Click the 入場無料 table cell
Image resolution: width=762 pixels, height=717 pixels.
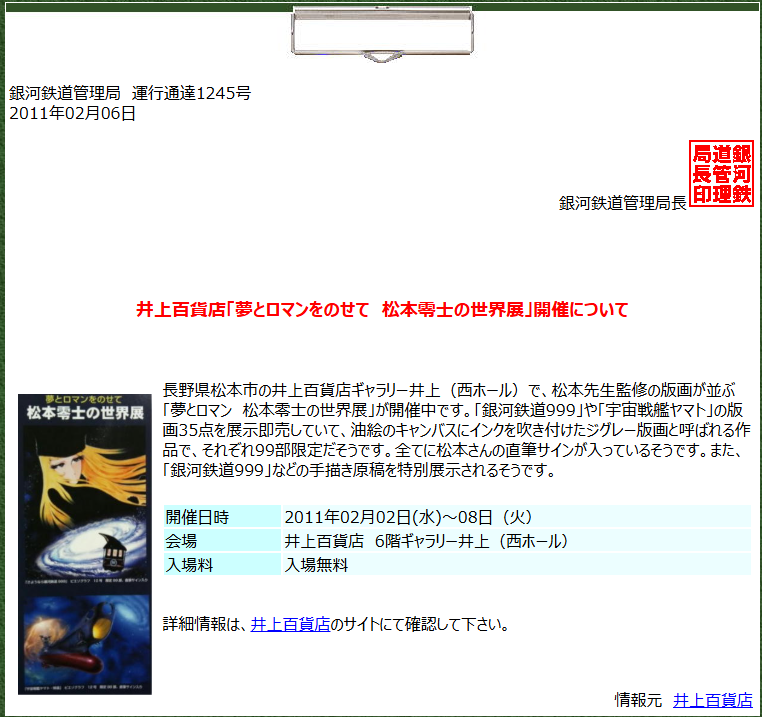tap(517, 564)
